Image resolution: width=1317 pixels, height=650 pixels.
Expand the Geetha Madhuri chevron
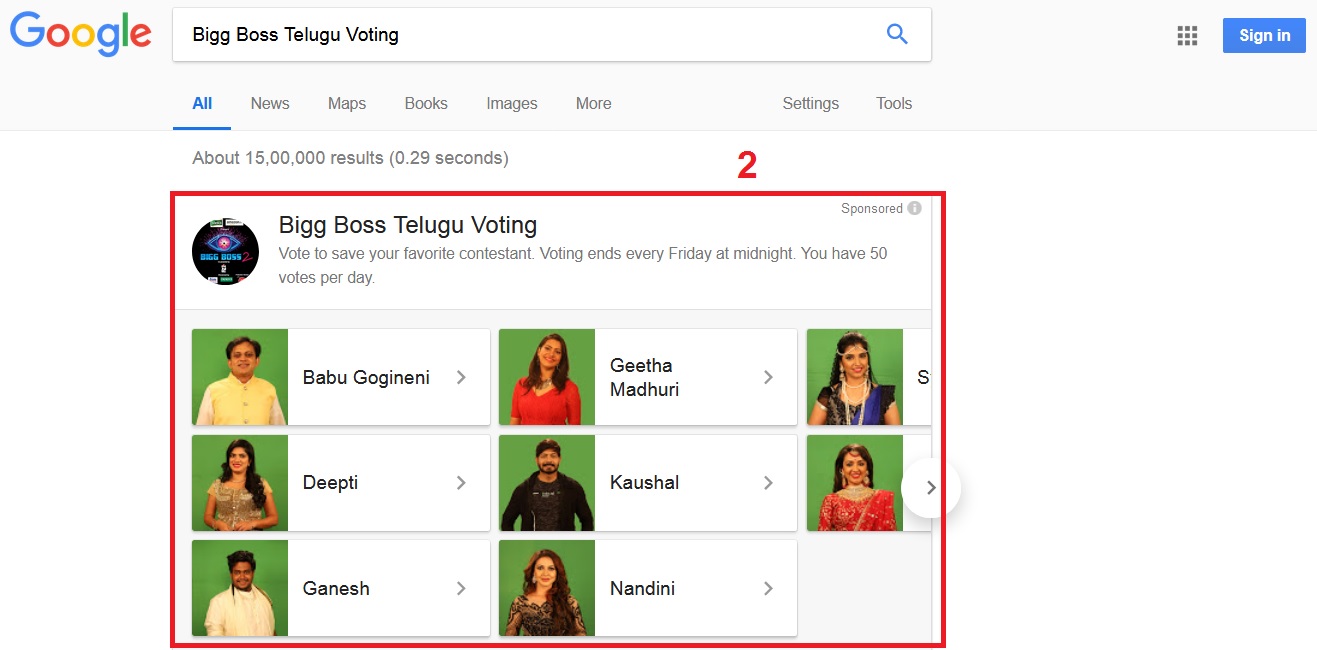click(768, 377)
